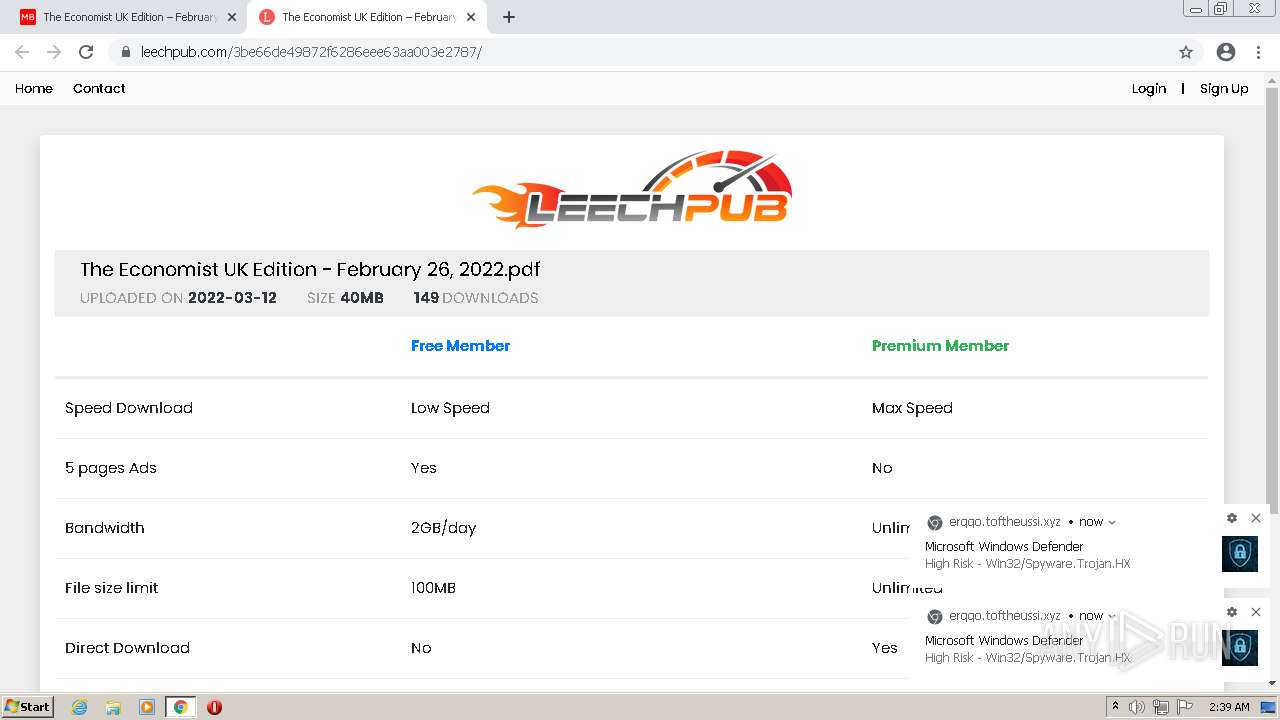
Task: Click the 149 downloads count
Action: (426, 298)
